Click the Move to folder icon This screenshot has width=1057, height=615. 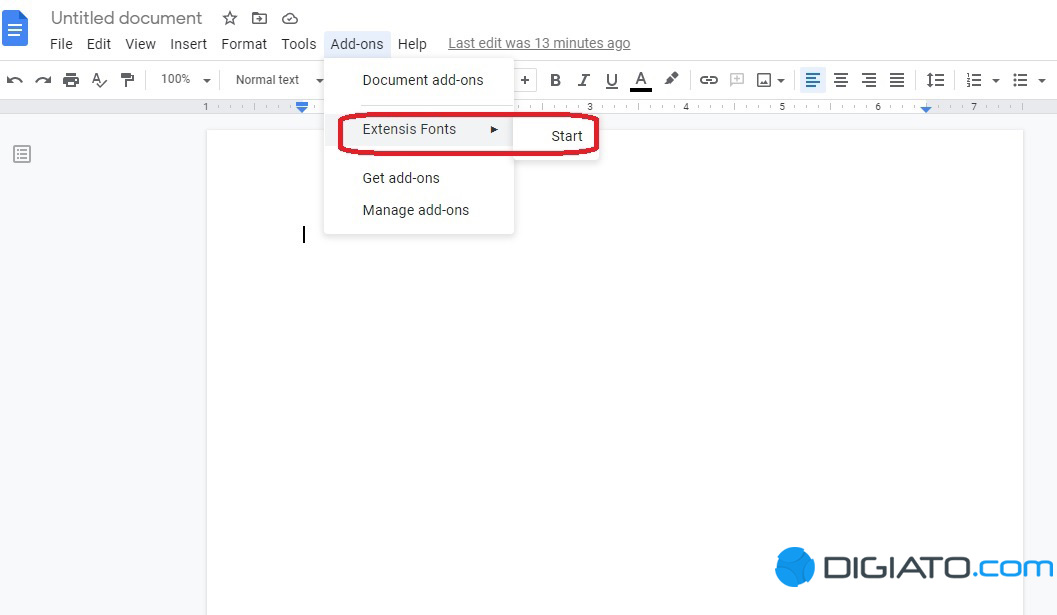tap(260, 18)
